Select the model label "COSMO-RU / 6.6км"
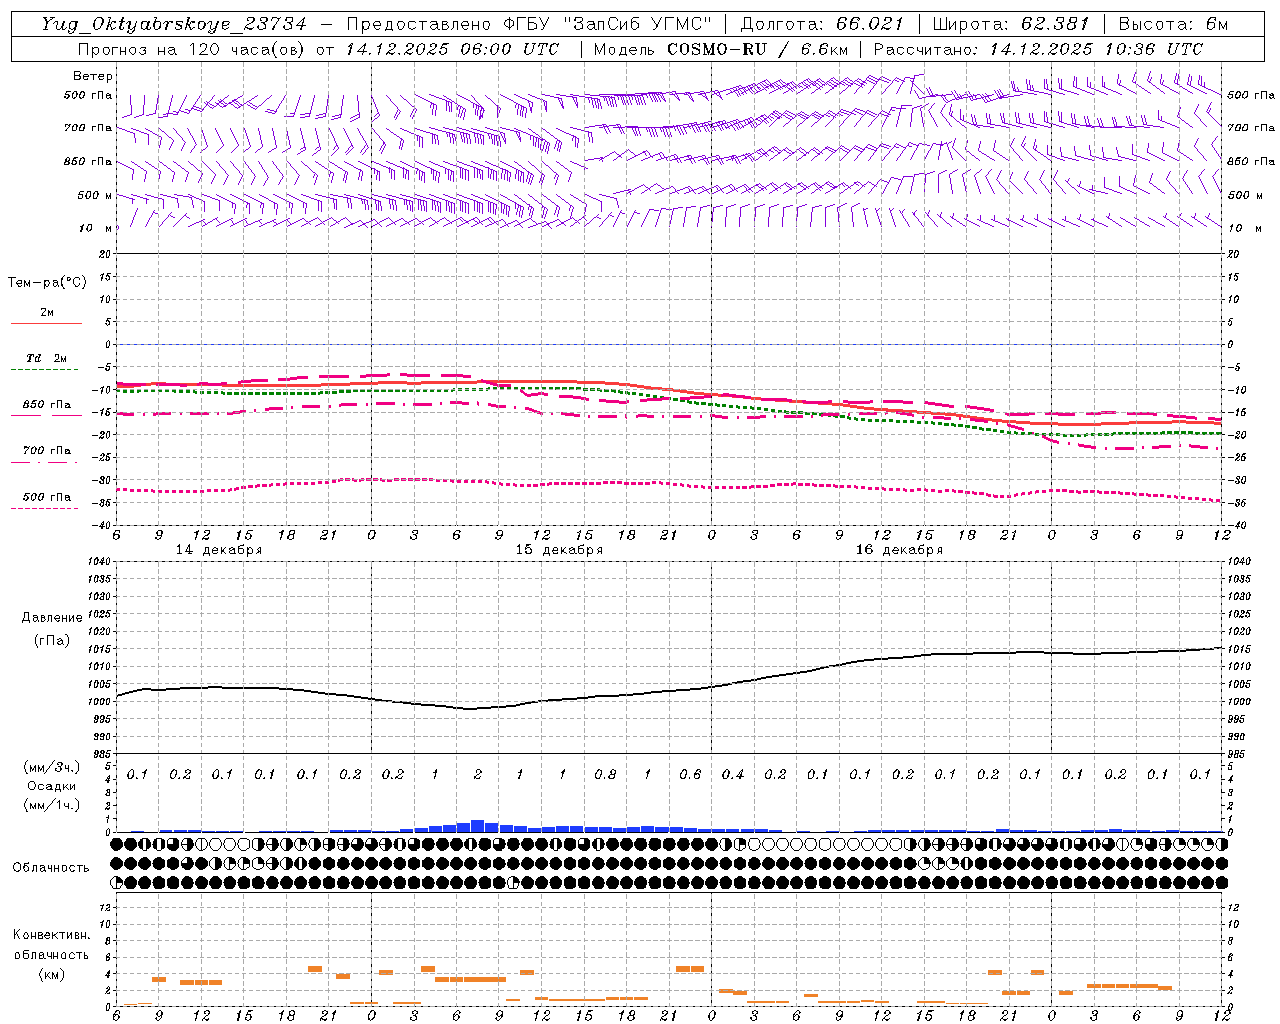The width and height of the screenshot is (1280, 1024). click(757, 49)
